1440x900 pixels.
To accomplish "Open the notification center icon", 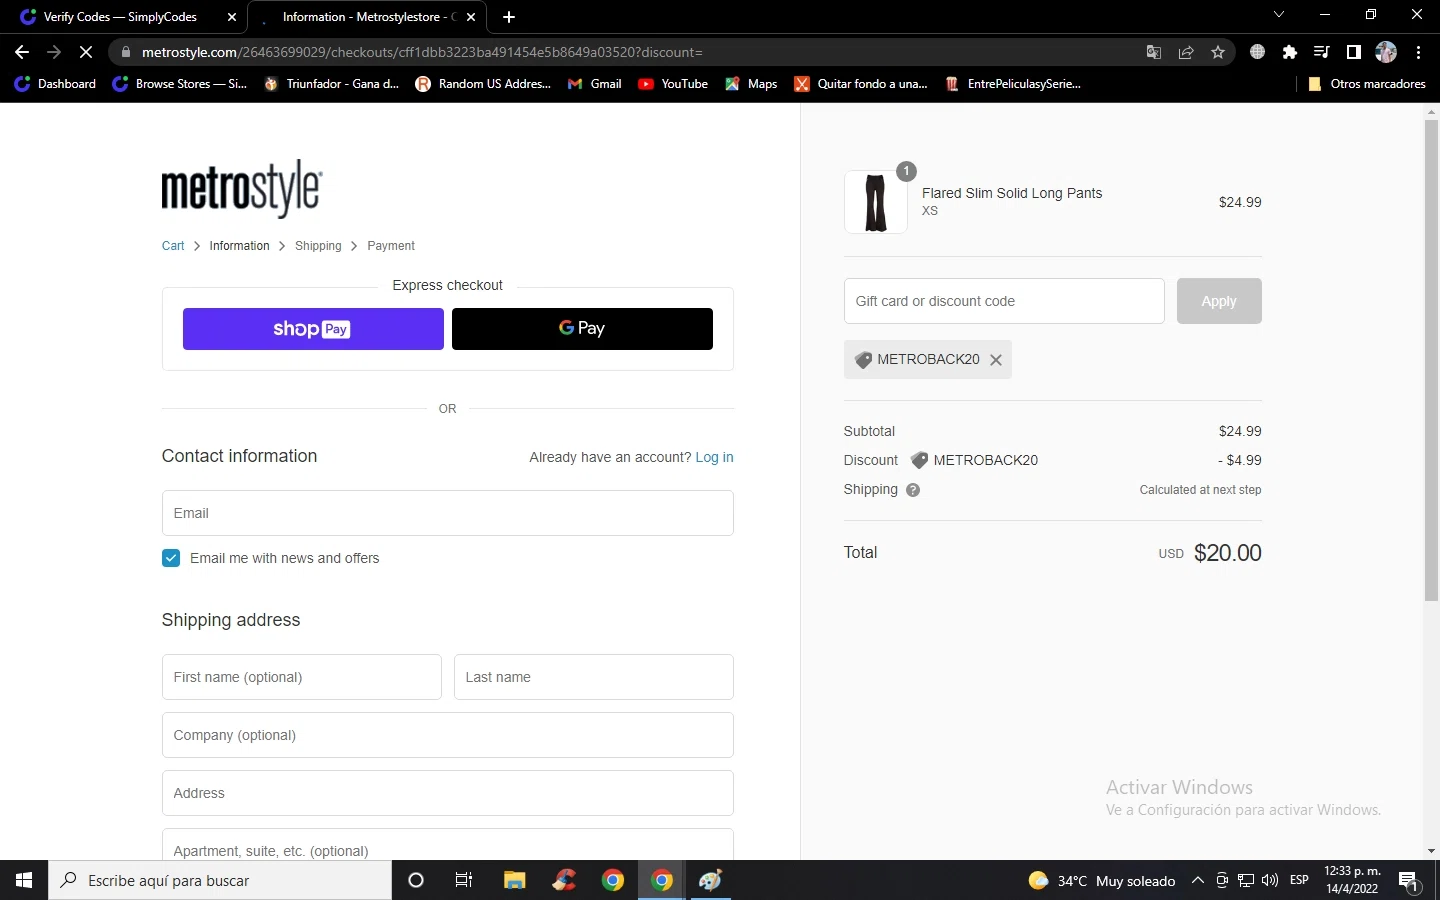I will (x=1409, y=881).
